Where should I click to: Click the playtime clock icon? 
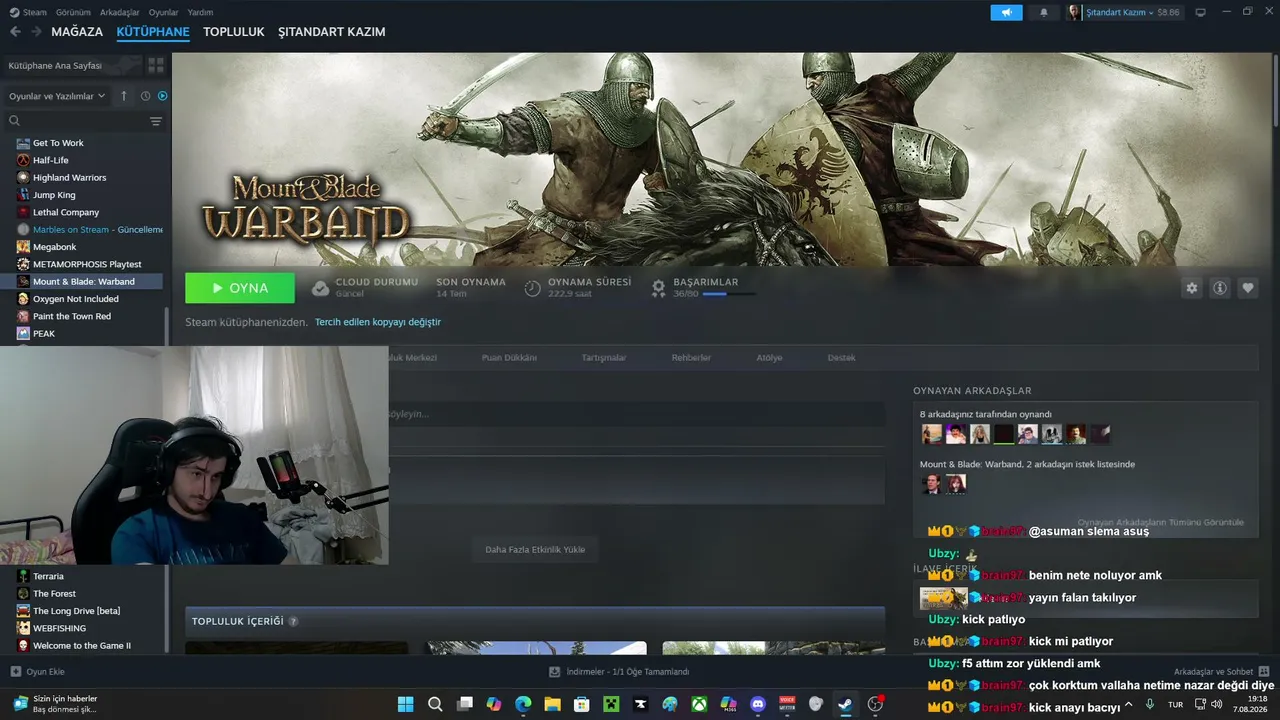533,288
